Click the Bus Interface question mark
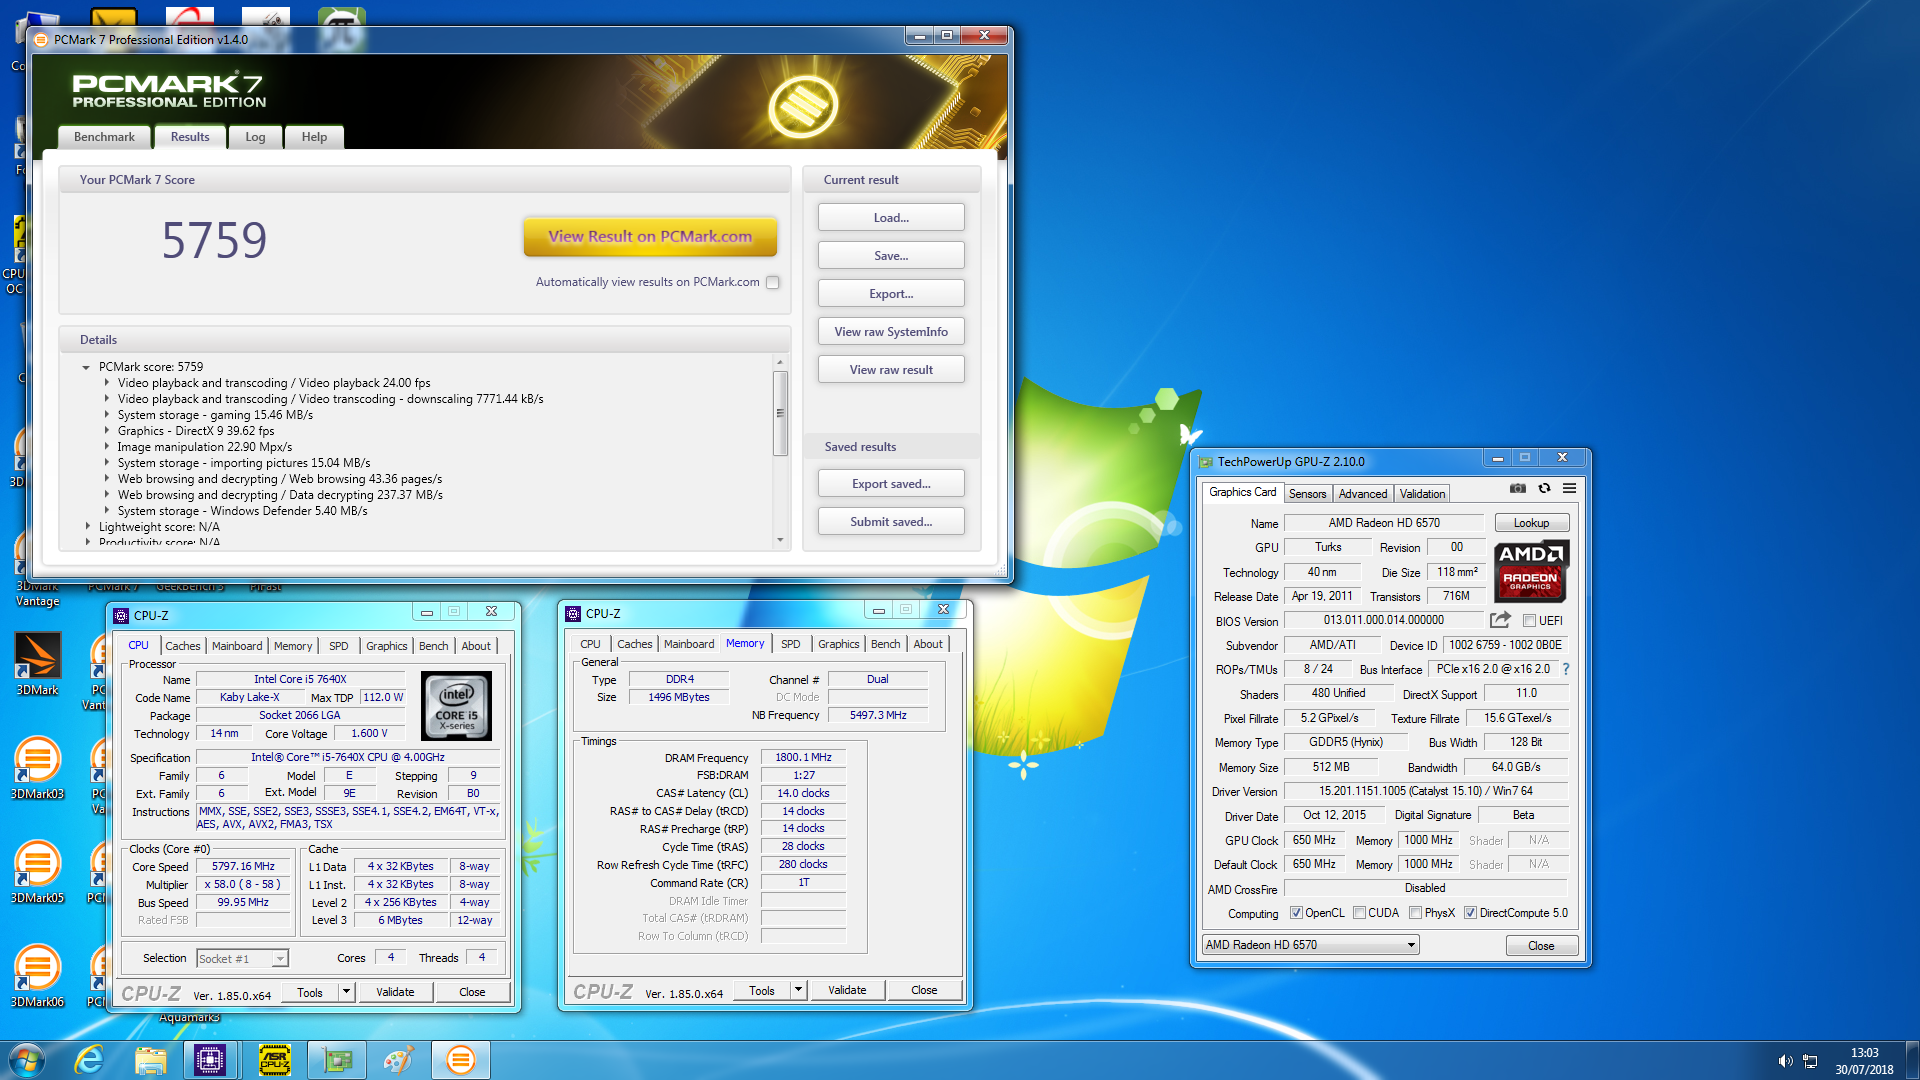This screenshot has width=1920, height=1080. [1566, 669]
